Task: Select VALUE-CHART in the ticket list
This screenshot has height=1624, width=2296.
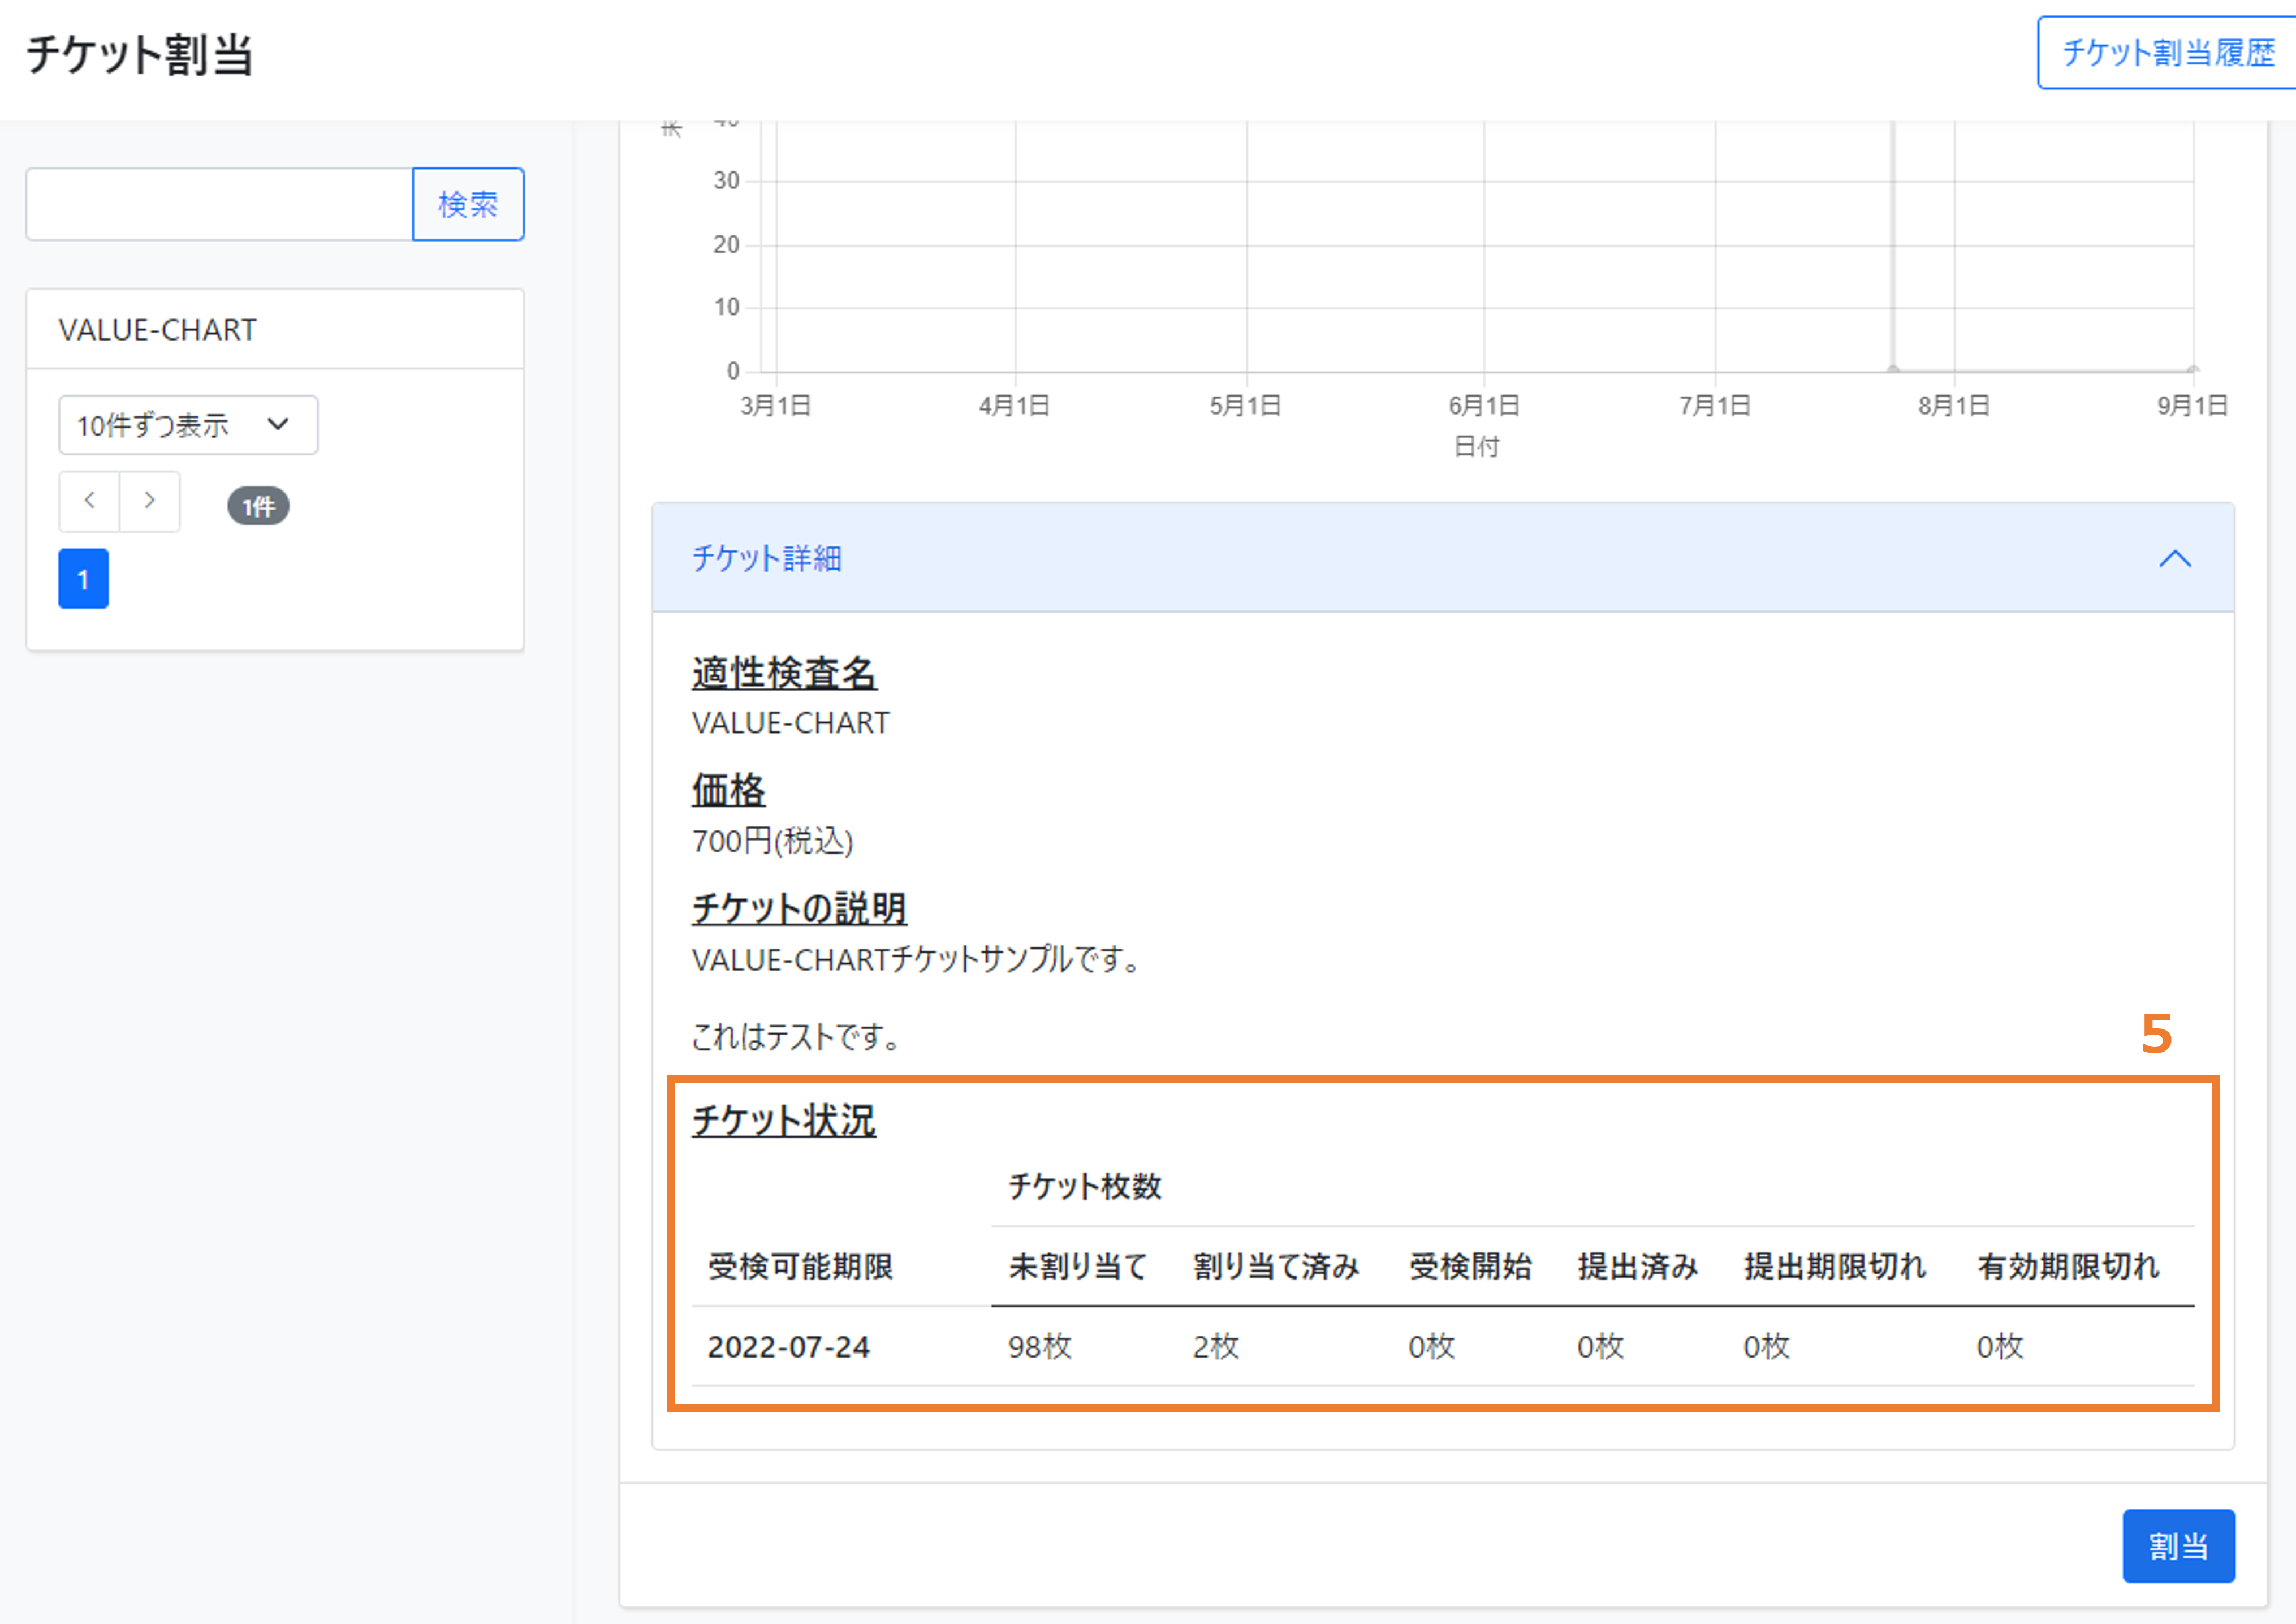Action: point(158,330)
